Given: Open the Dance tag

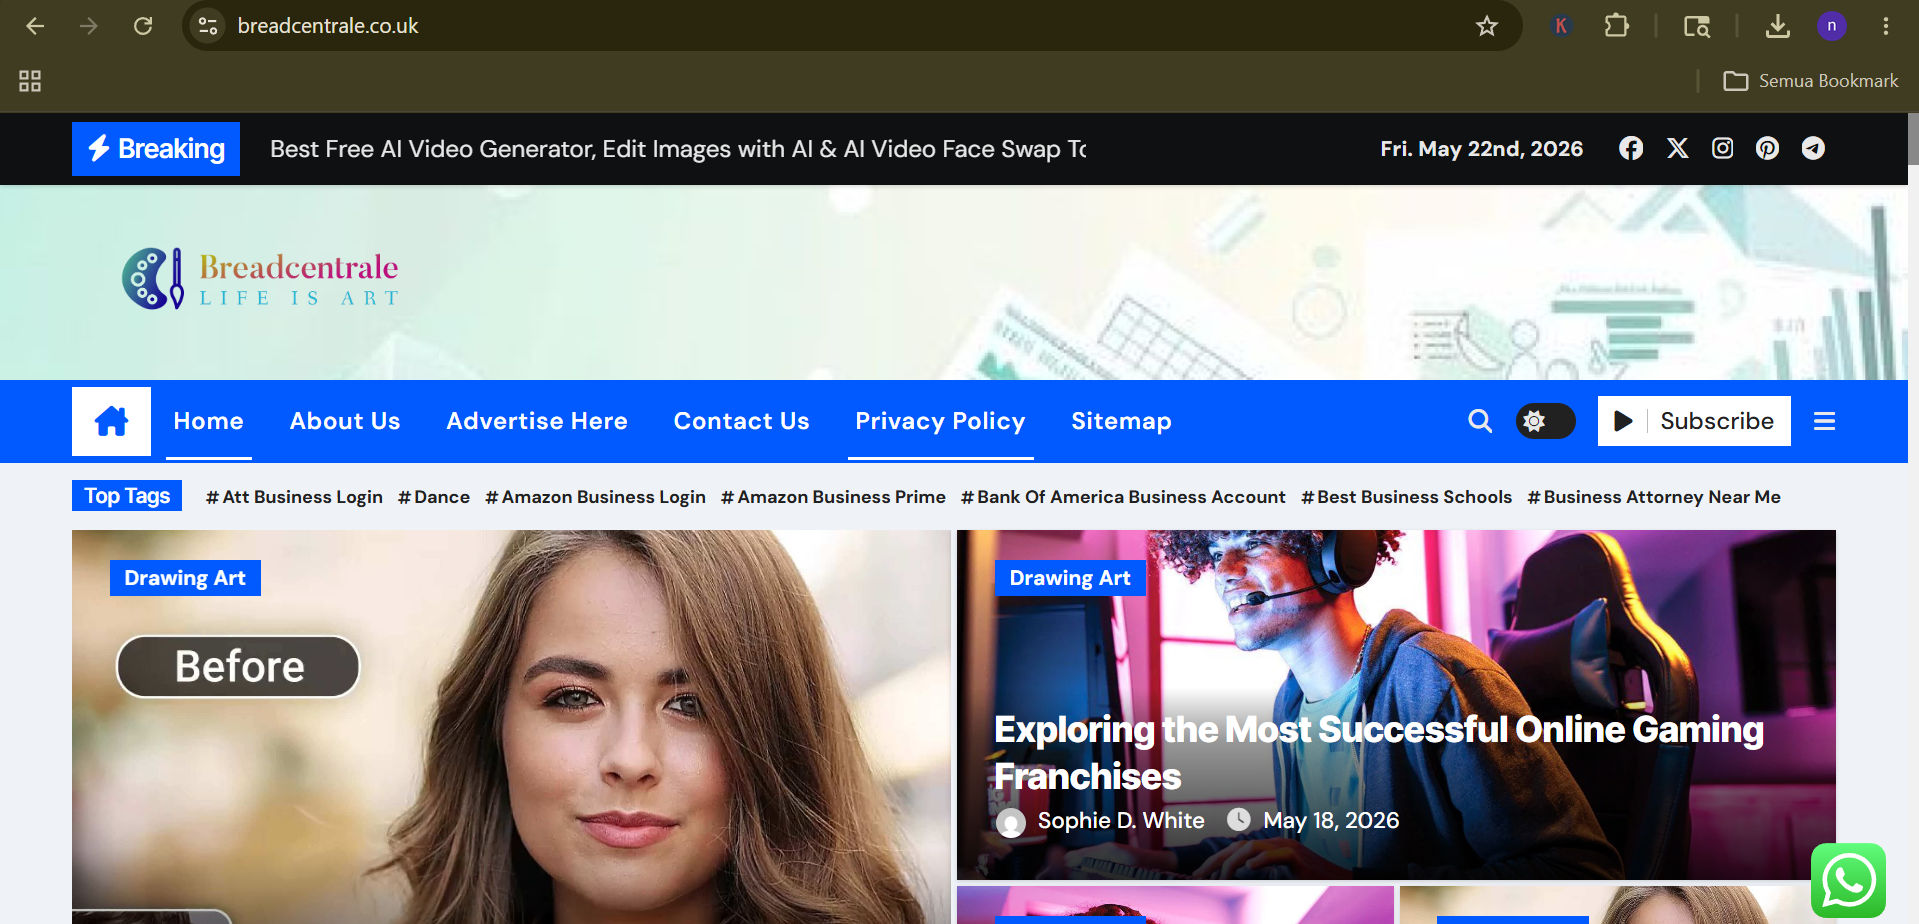Looking at the screenshot, I should tap(434, 497).
